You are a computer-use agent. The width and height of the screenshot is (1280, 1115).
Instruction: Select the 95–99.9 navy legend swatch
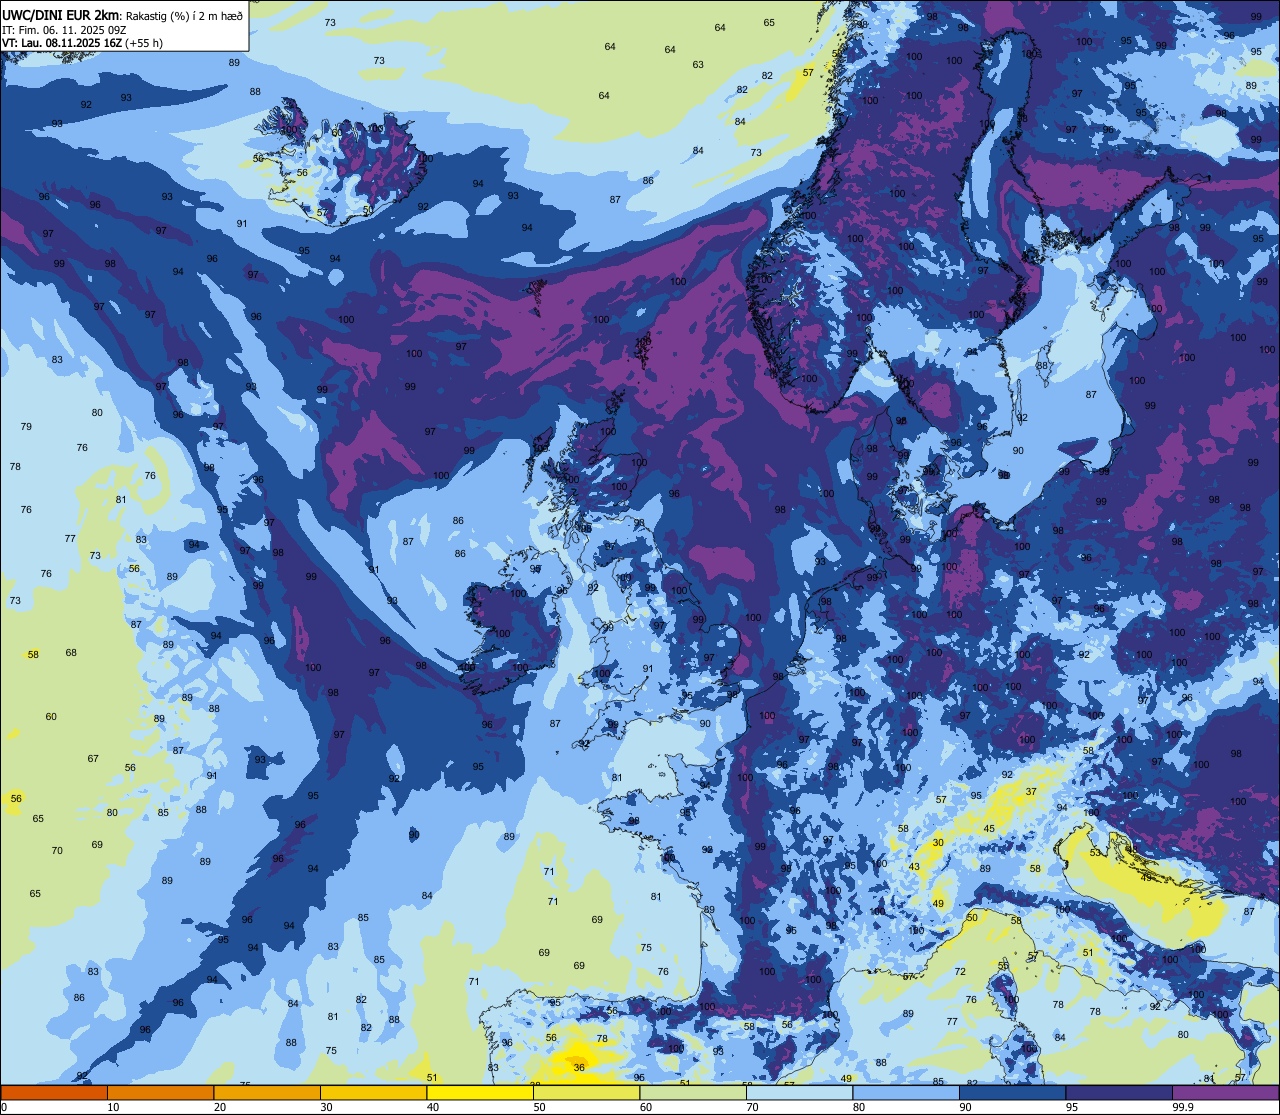coord(1119,1092)
